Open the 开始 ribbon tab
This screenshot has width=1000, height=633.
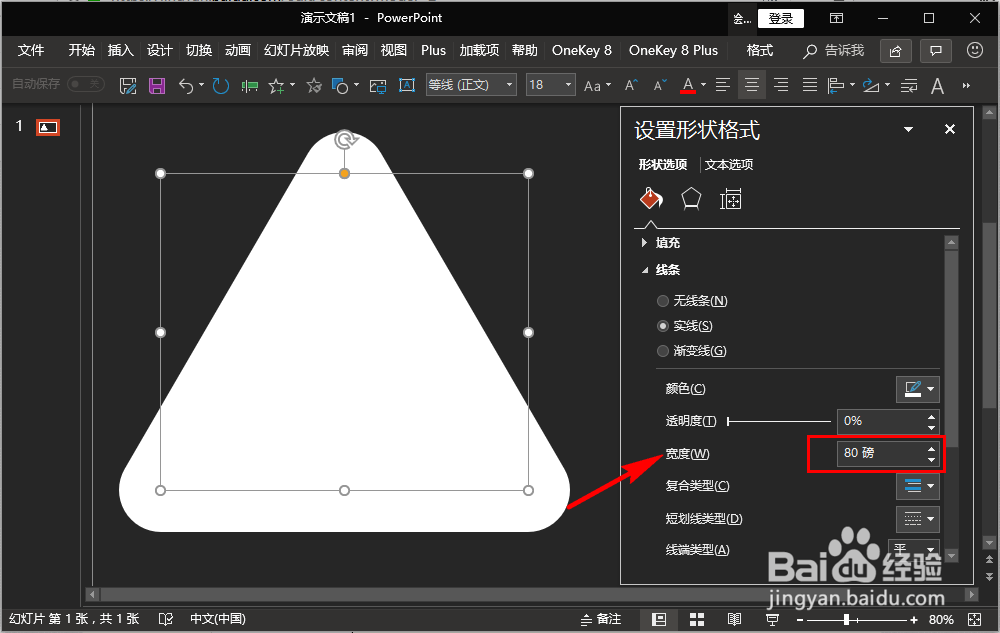coord(82,50)
